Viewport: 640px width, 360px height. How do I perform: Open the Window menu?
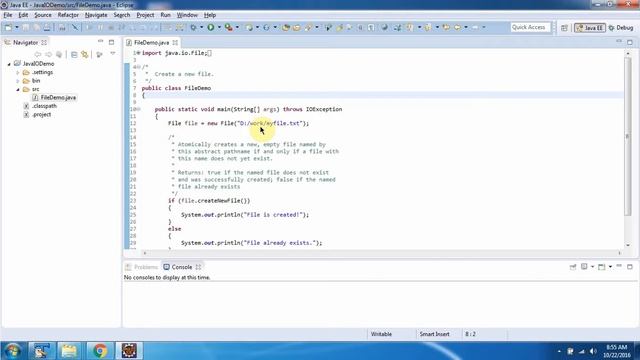point(187,15)
